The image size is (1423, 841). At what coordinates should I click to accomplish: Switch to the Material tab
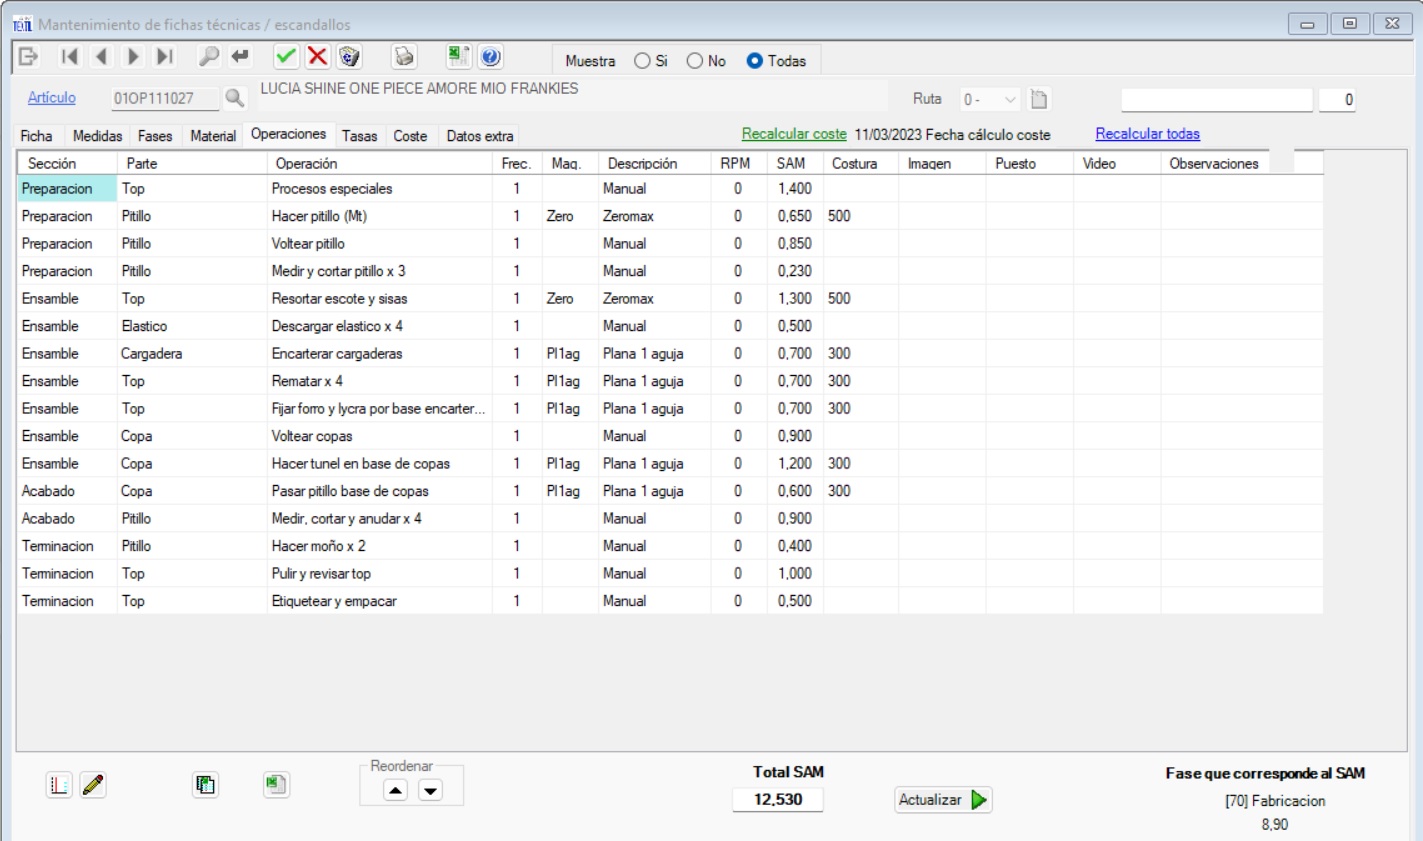(x=213, y=136)
